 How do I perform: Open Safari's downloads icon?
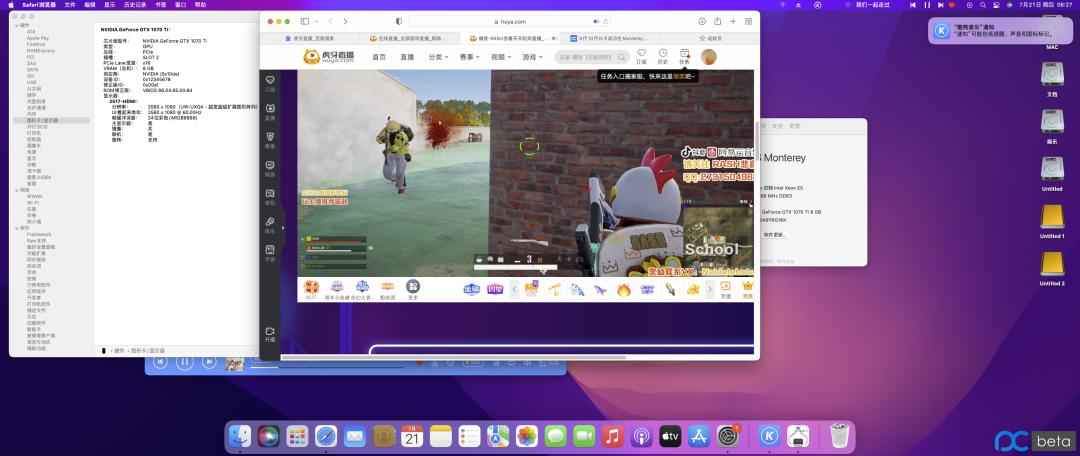click(x=702, y=21)
